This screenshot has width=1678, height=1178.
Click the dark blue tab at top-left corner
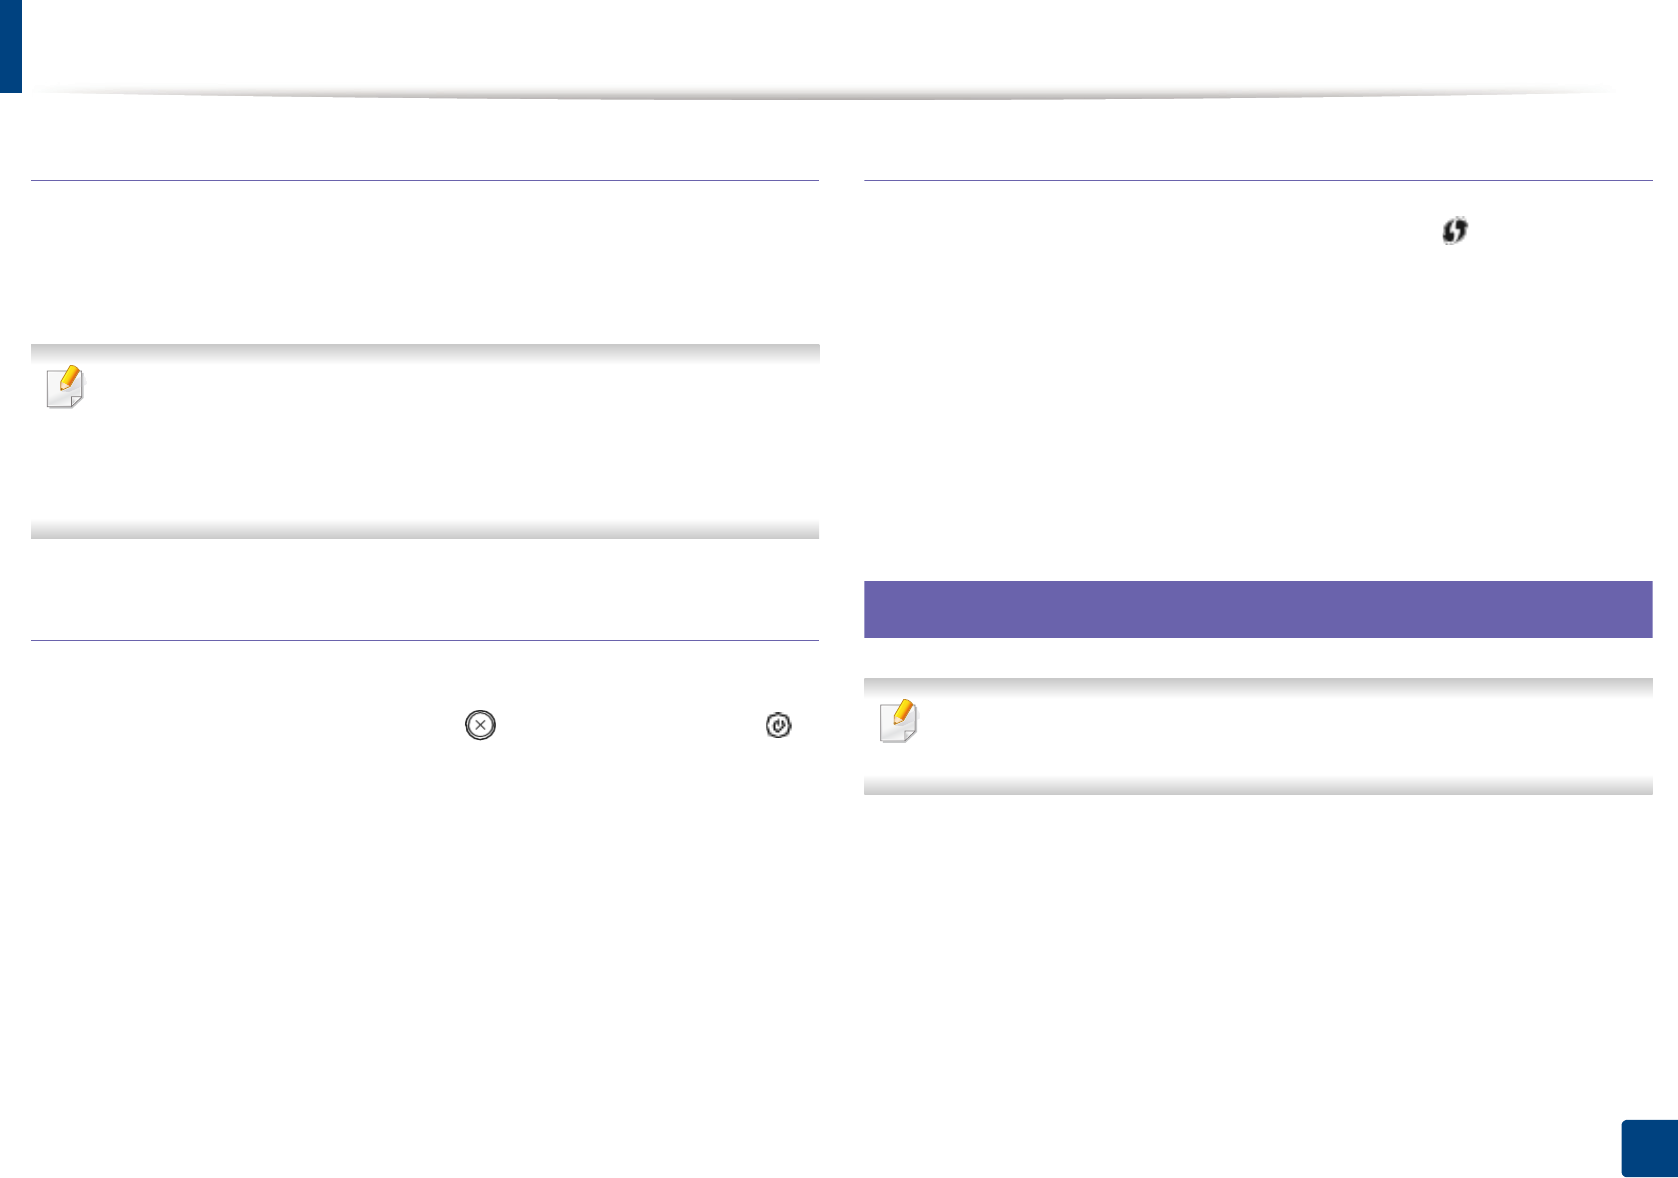(10, 45)
